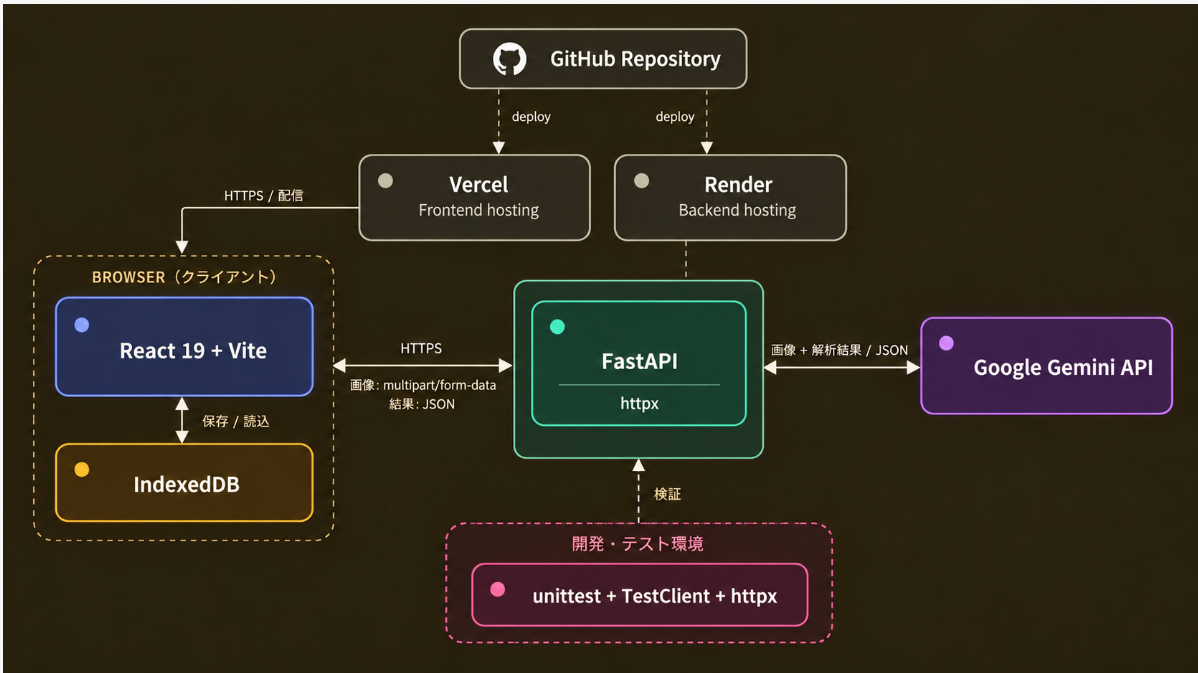Viewport: 1198px width, 673px height.
Task: Click the yellow dot in IndexedDB box
Action: pyautogui.click(x=82, y=469)
